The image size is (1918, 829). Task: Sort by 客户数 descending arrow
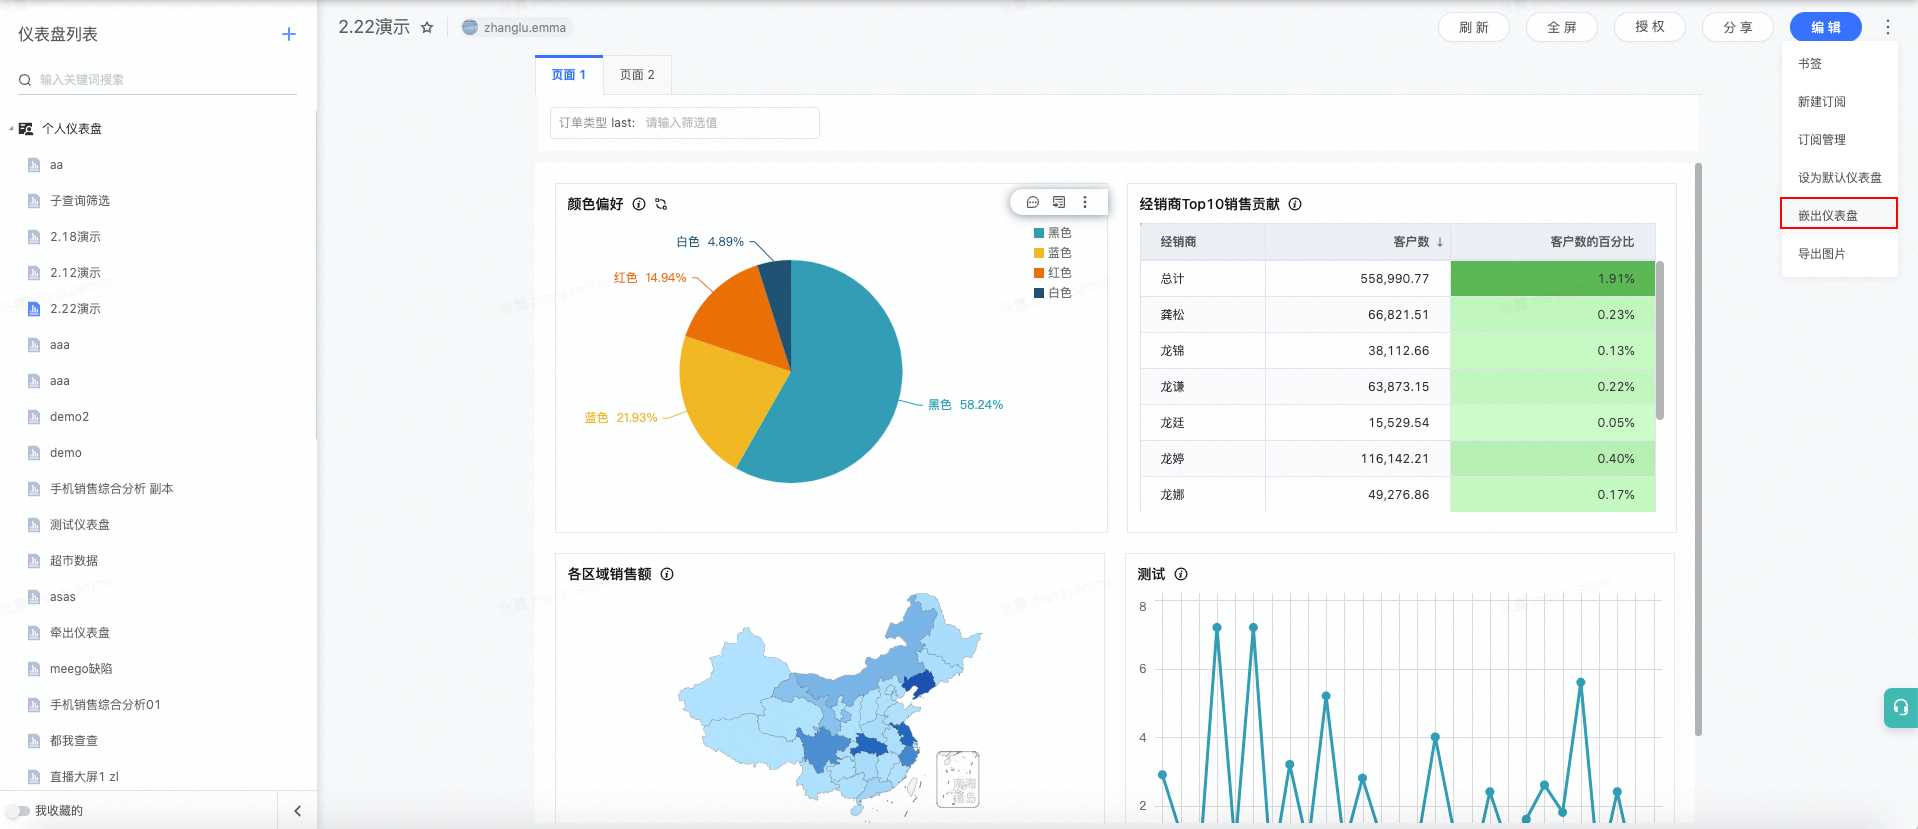coord(1440,242)
